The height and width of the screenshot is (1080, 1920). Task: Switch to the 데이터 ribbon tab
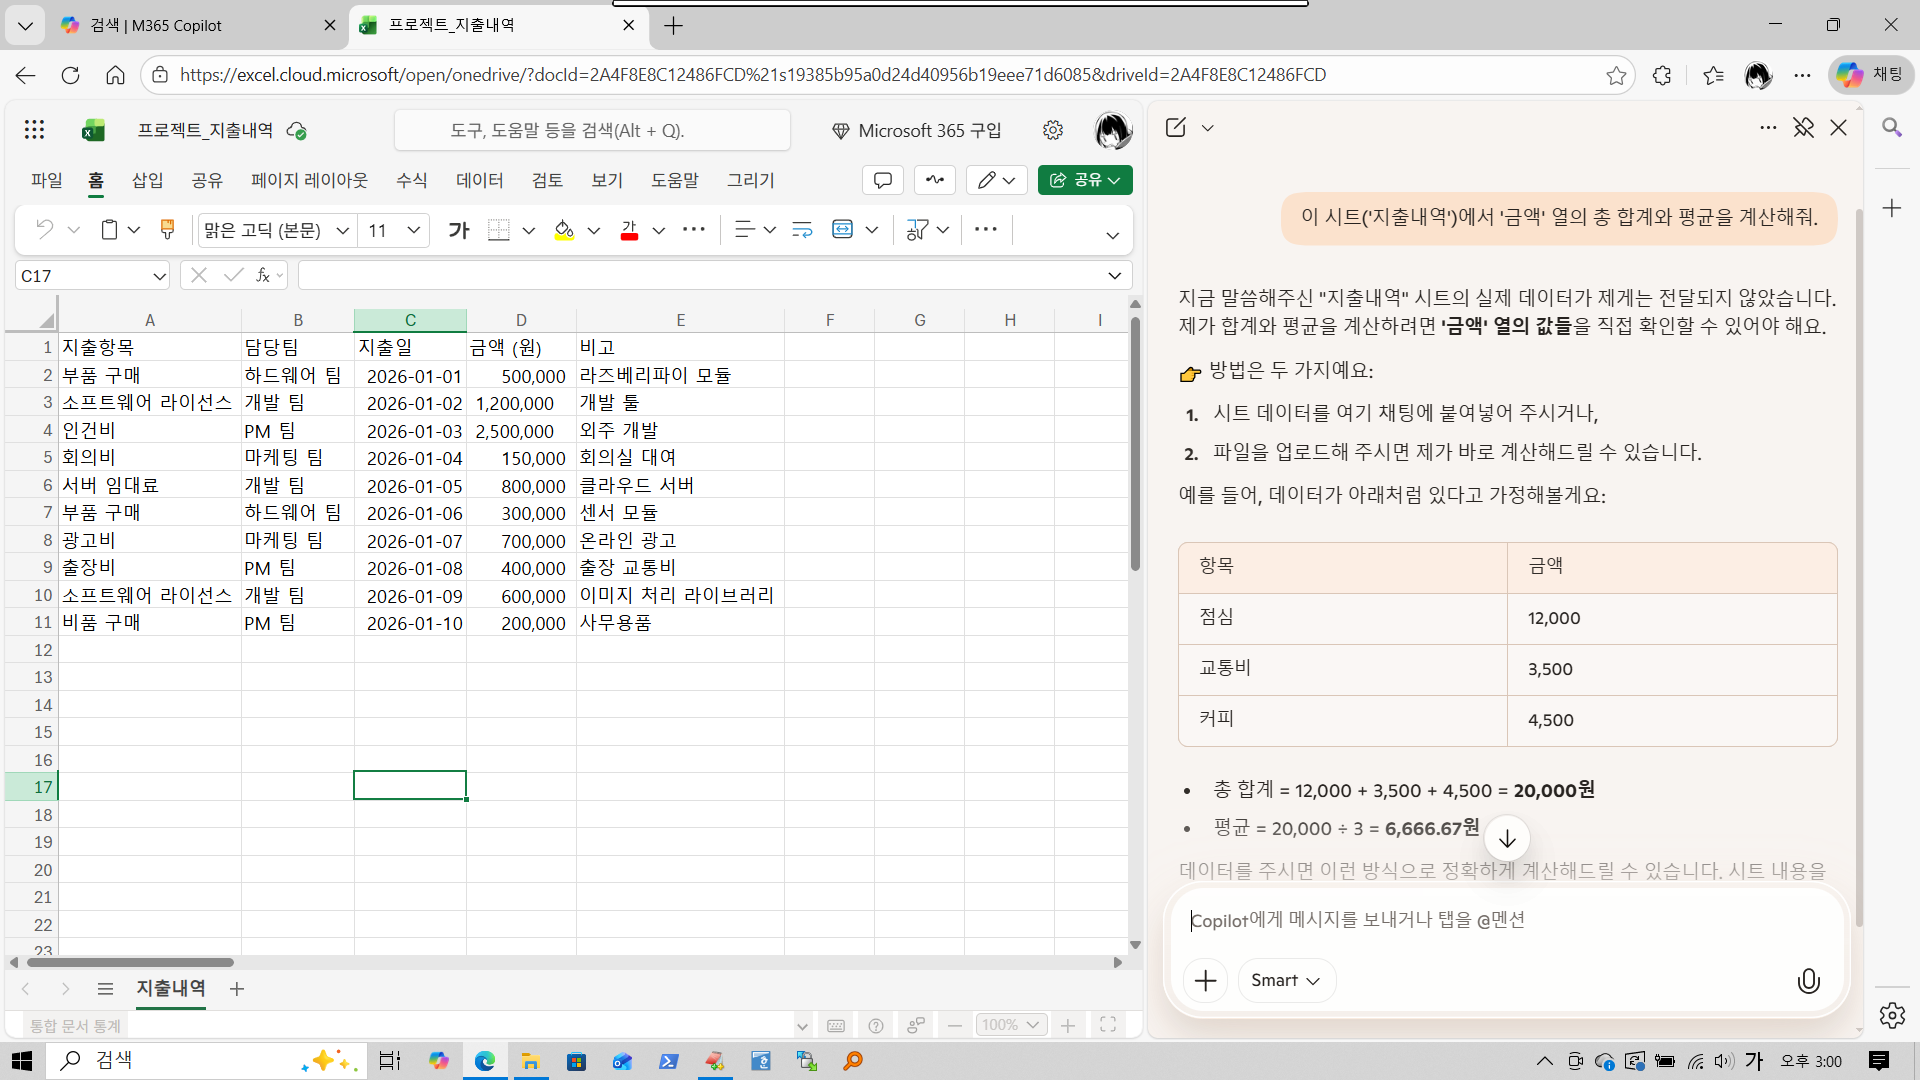(479, 180)
